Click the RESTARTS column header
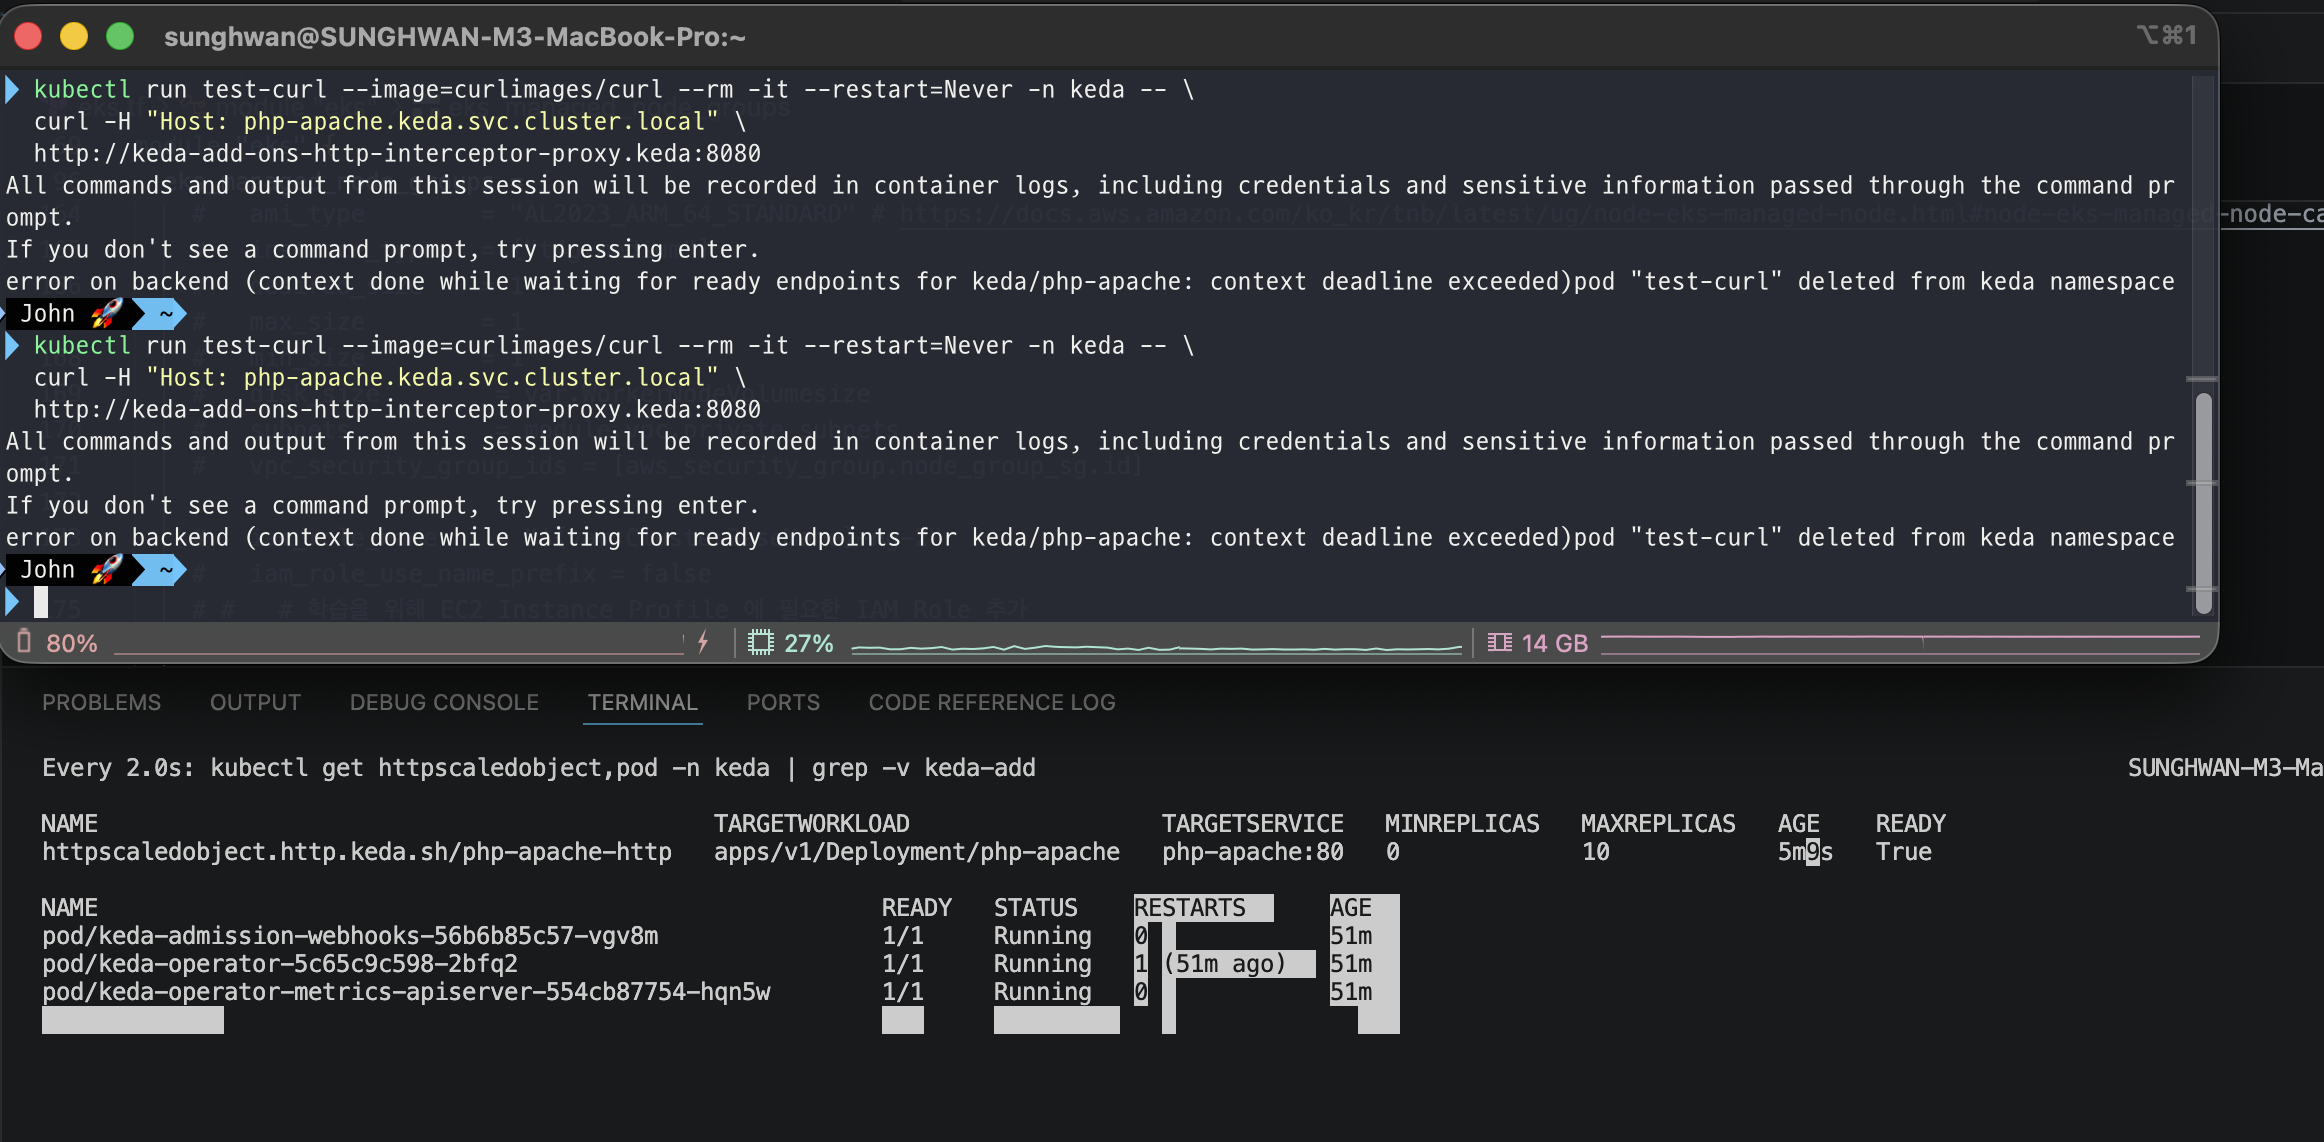 coord(1190,908)
